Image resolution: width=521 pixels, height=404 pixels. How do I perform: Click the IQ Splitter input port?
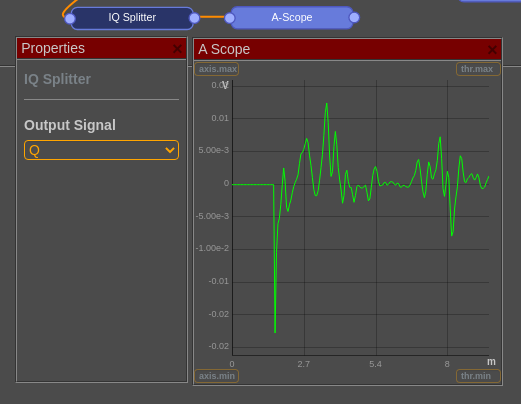70,19
